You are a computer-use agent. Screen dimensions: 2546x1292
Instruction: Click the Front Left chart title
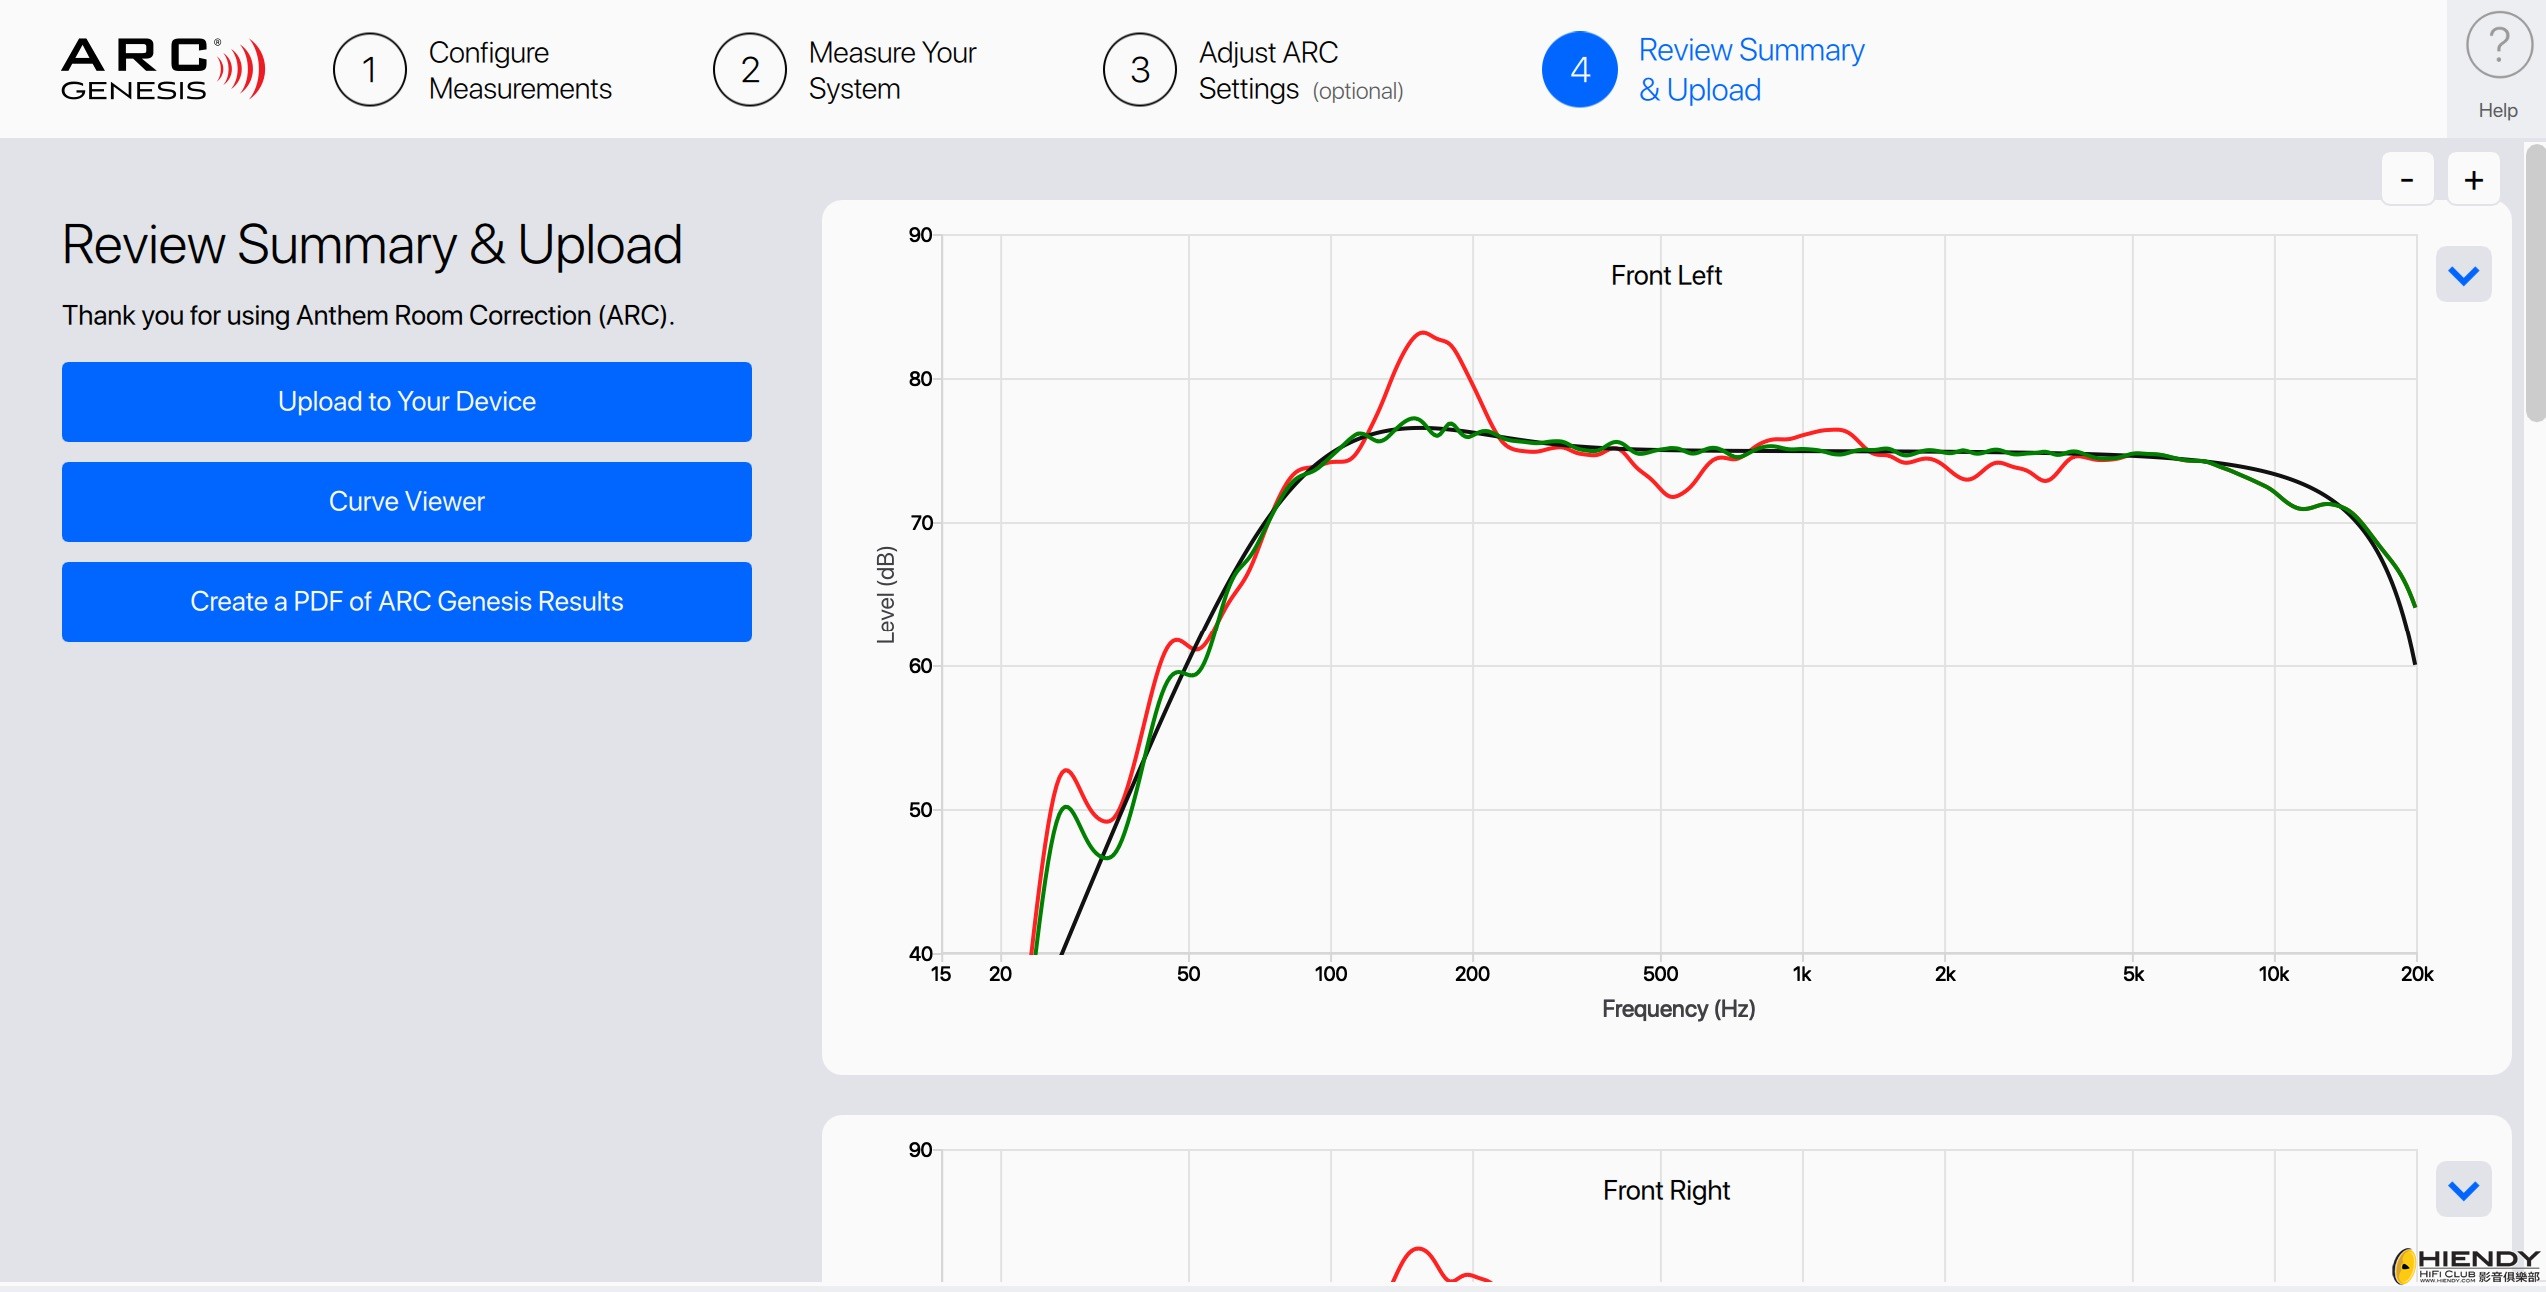point(1666,276)
